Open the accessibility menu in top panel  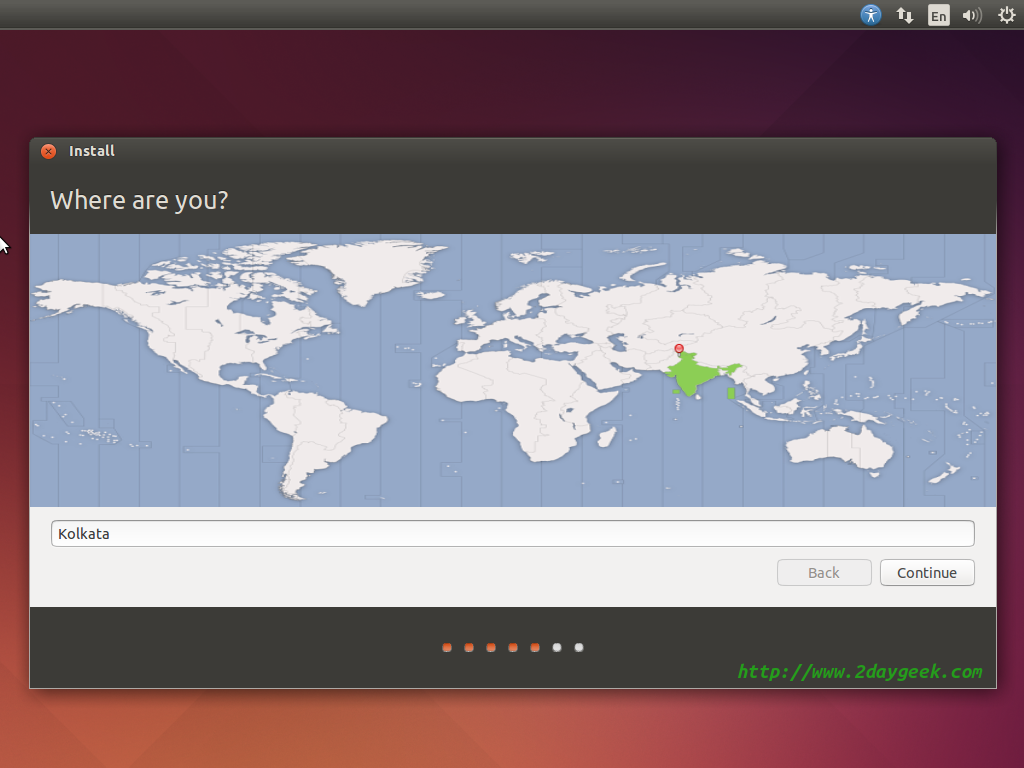coord(871,15)
